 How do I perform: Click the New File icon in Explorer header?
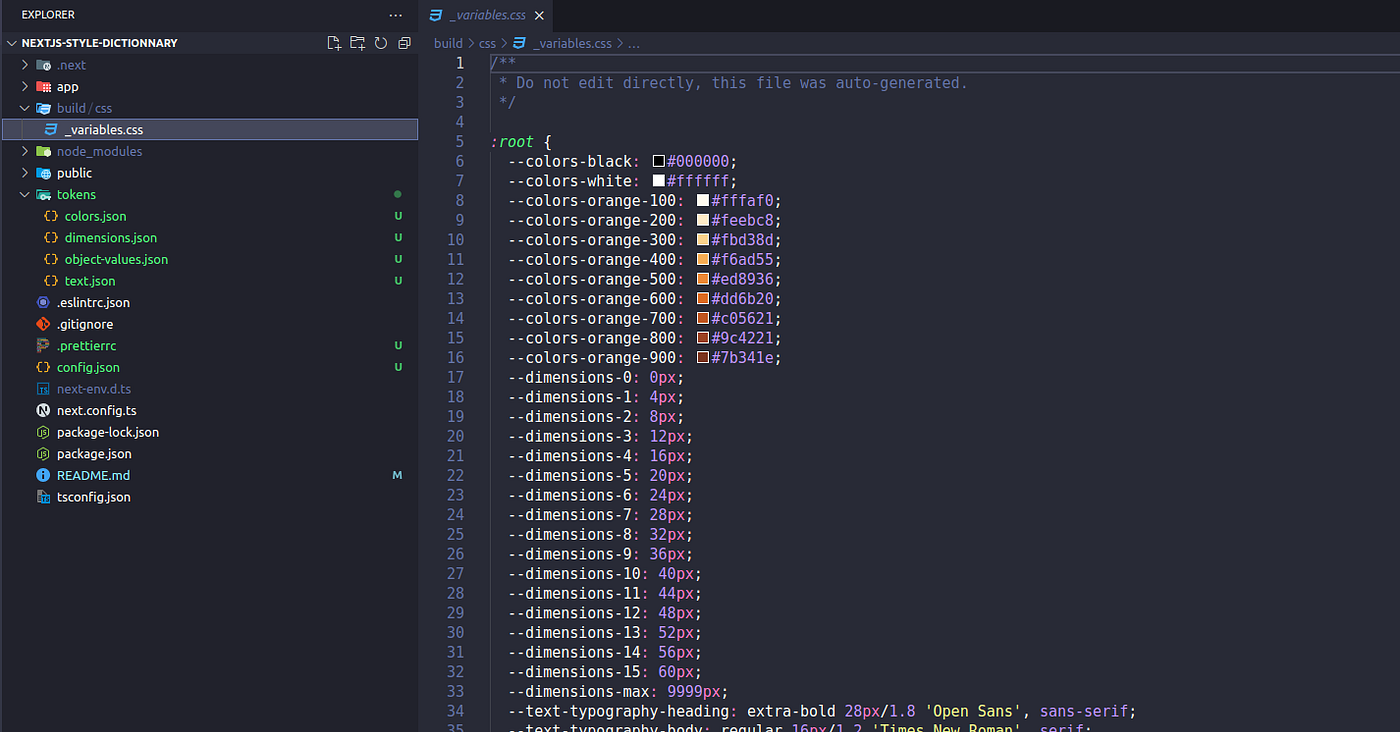[x=334, y=43]
